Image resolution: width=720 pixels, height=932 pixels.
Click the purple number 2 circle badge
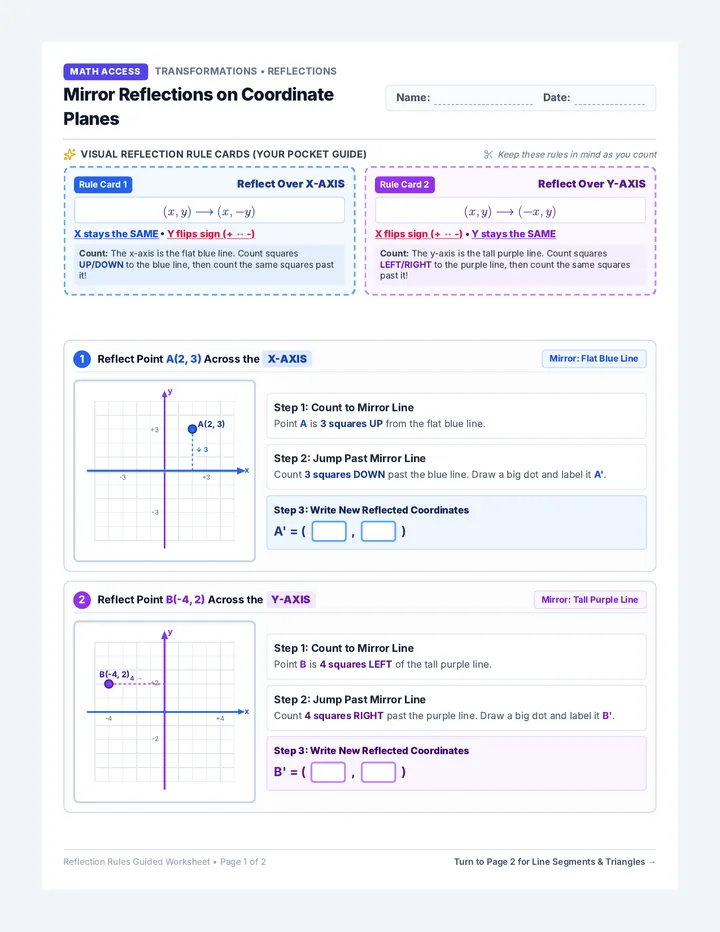(x=82, y=600)
